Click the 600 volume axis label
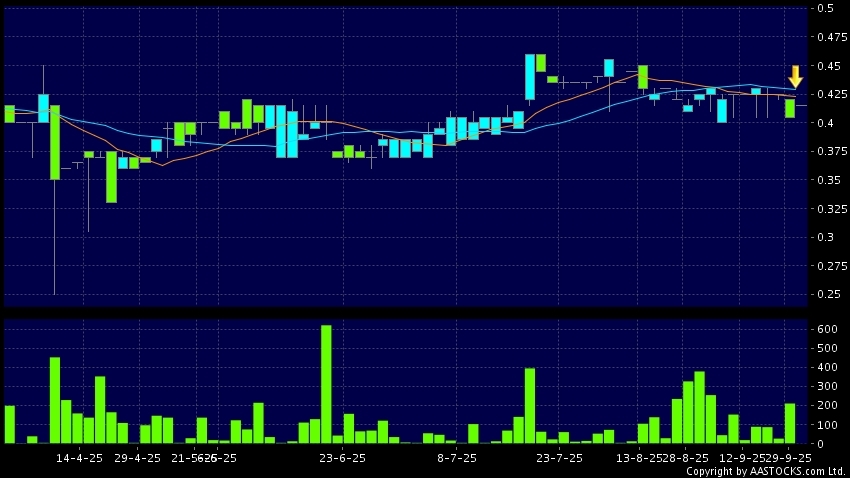850x478 pixels. [x=828, y=329]
